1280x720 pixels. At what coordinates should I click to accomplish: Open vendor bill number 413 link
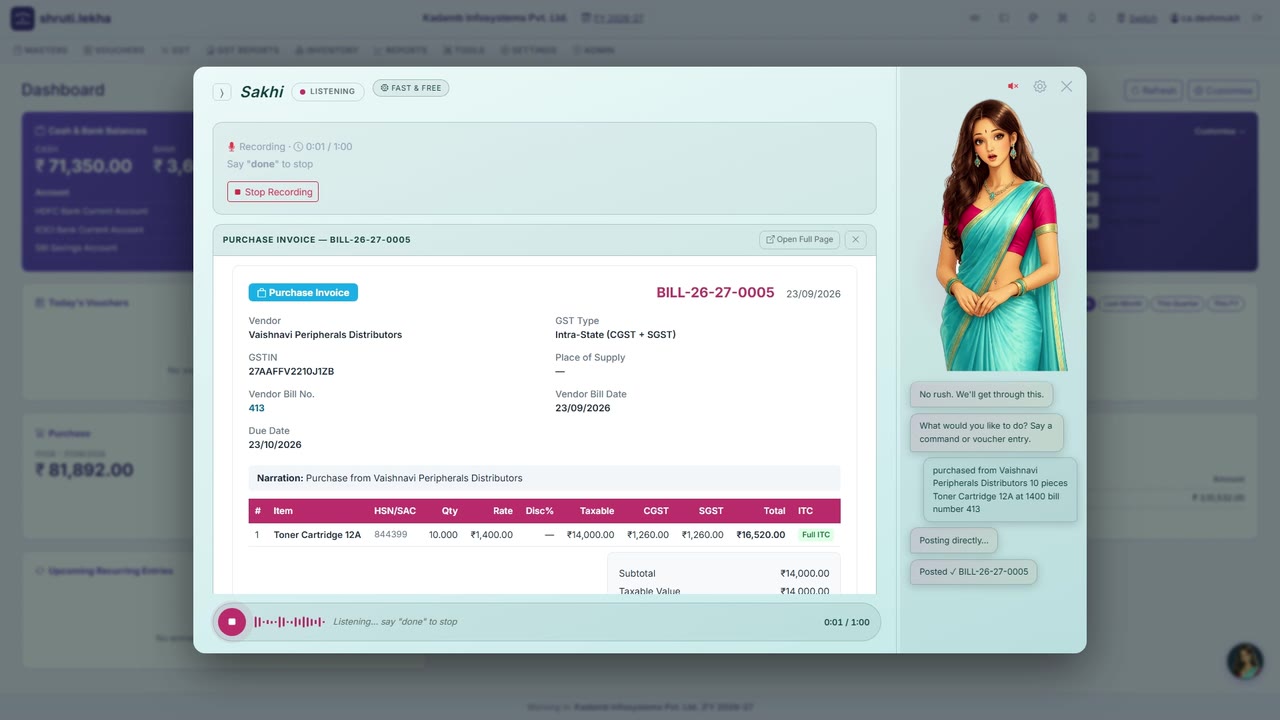click(x=257, y=408)
